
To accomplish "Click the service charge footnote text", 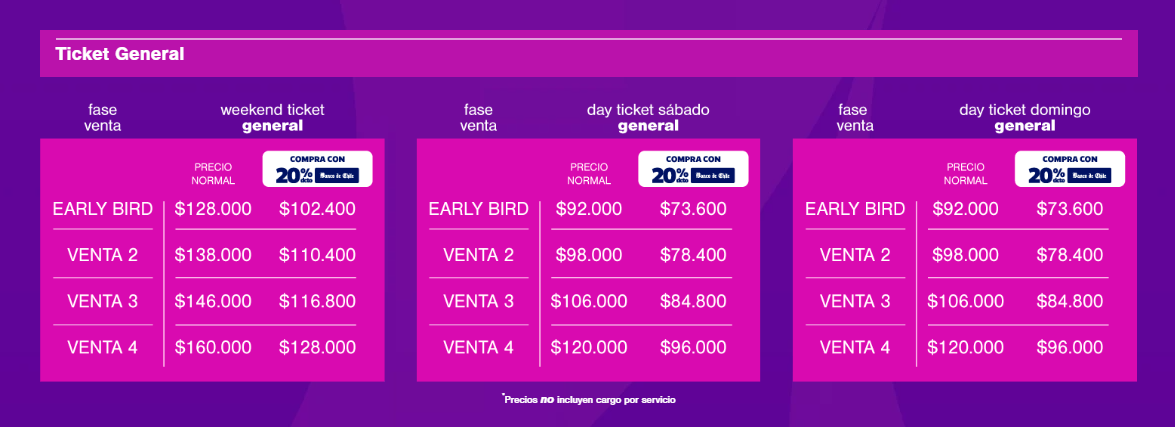I will click(x=589, y=400).
